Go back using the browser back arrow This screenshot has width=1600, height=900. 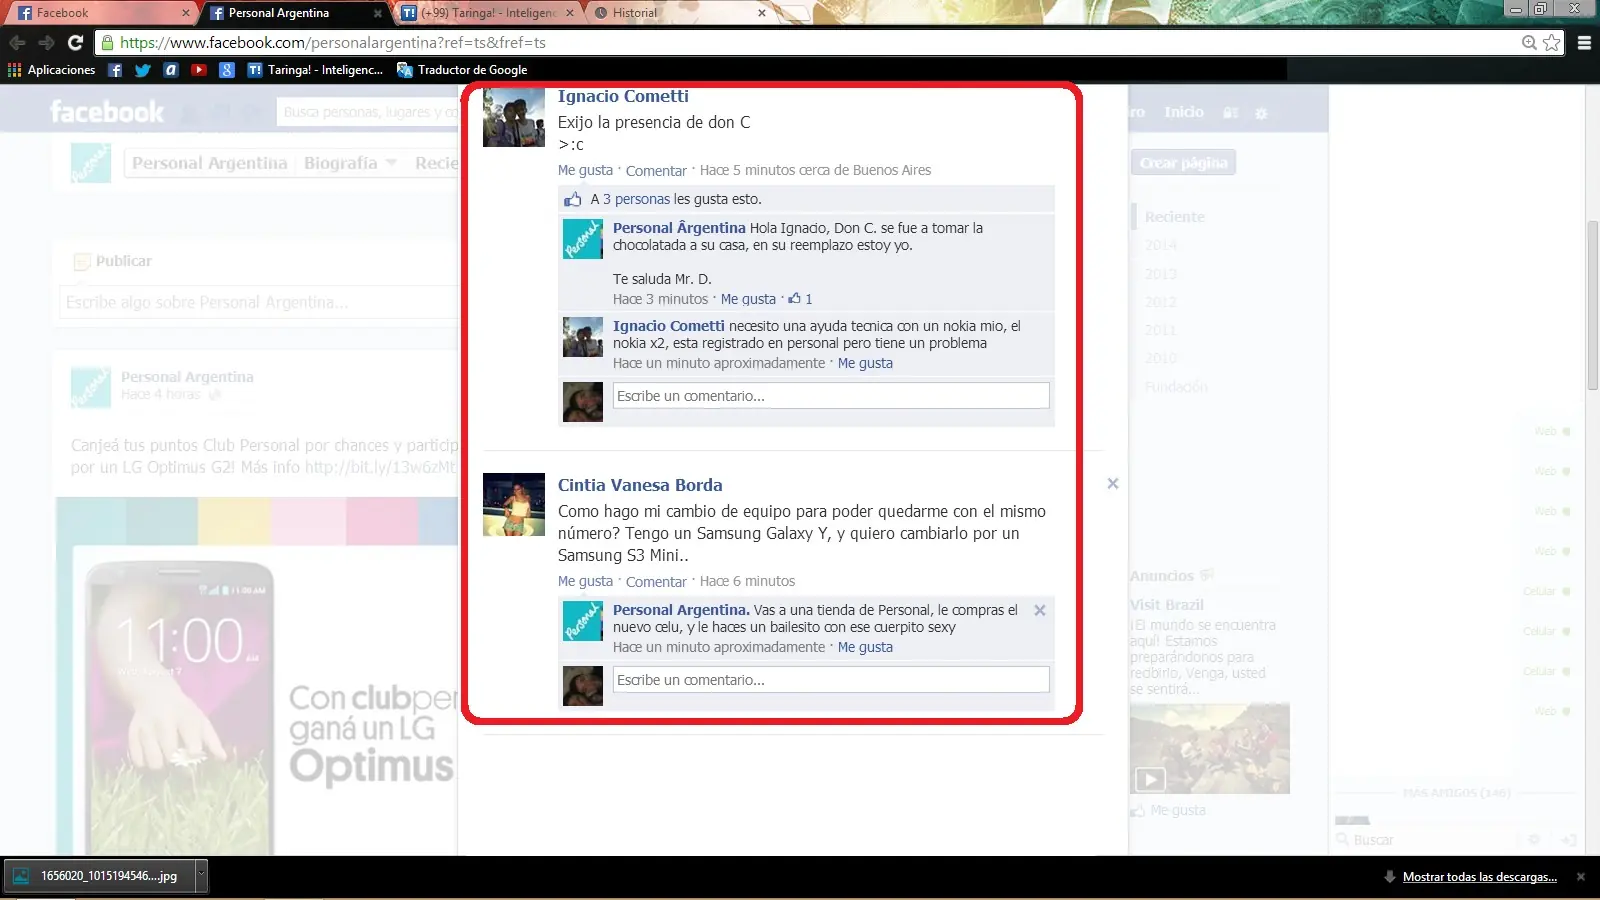[x=17, y=43]
